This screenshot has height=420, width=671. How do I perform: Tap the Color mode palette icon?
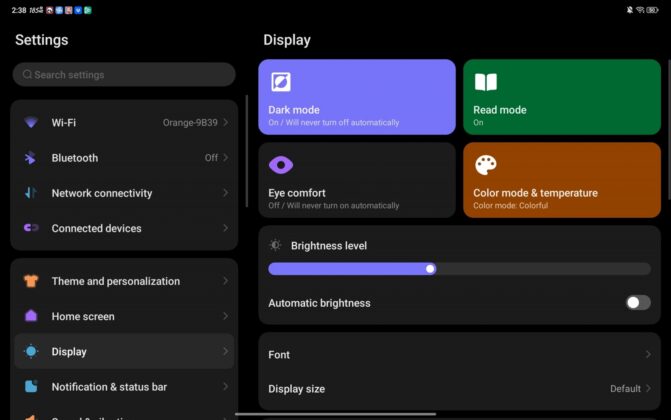click(486, 165)
